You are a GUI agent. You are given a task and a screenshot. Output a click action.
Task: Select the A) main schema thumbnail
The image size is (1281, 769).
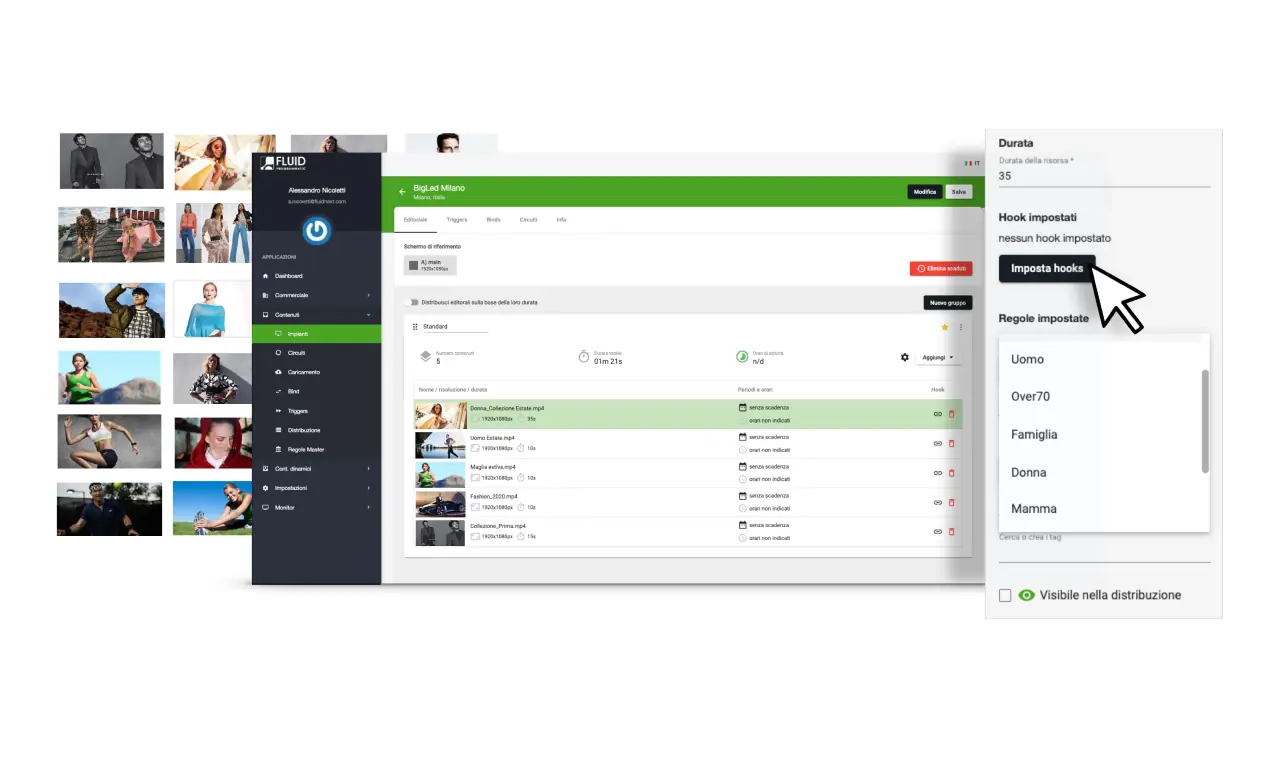pyautogui.click(x=430, y=265)
